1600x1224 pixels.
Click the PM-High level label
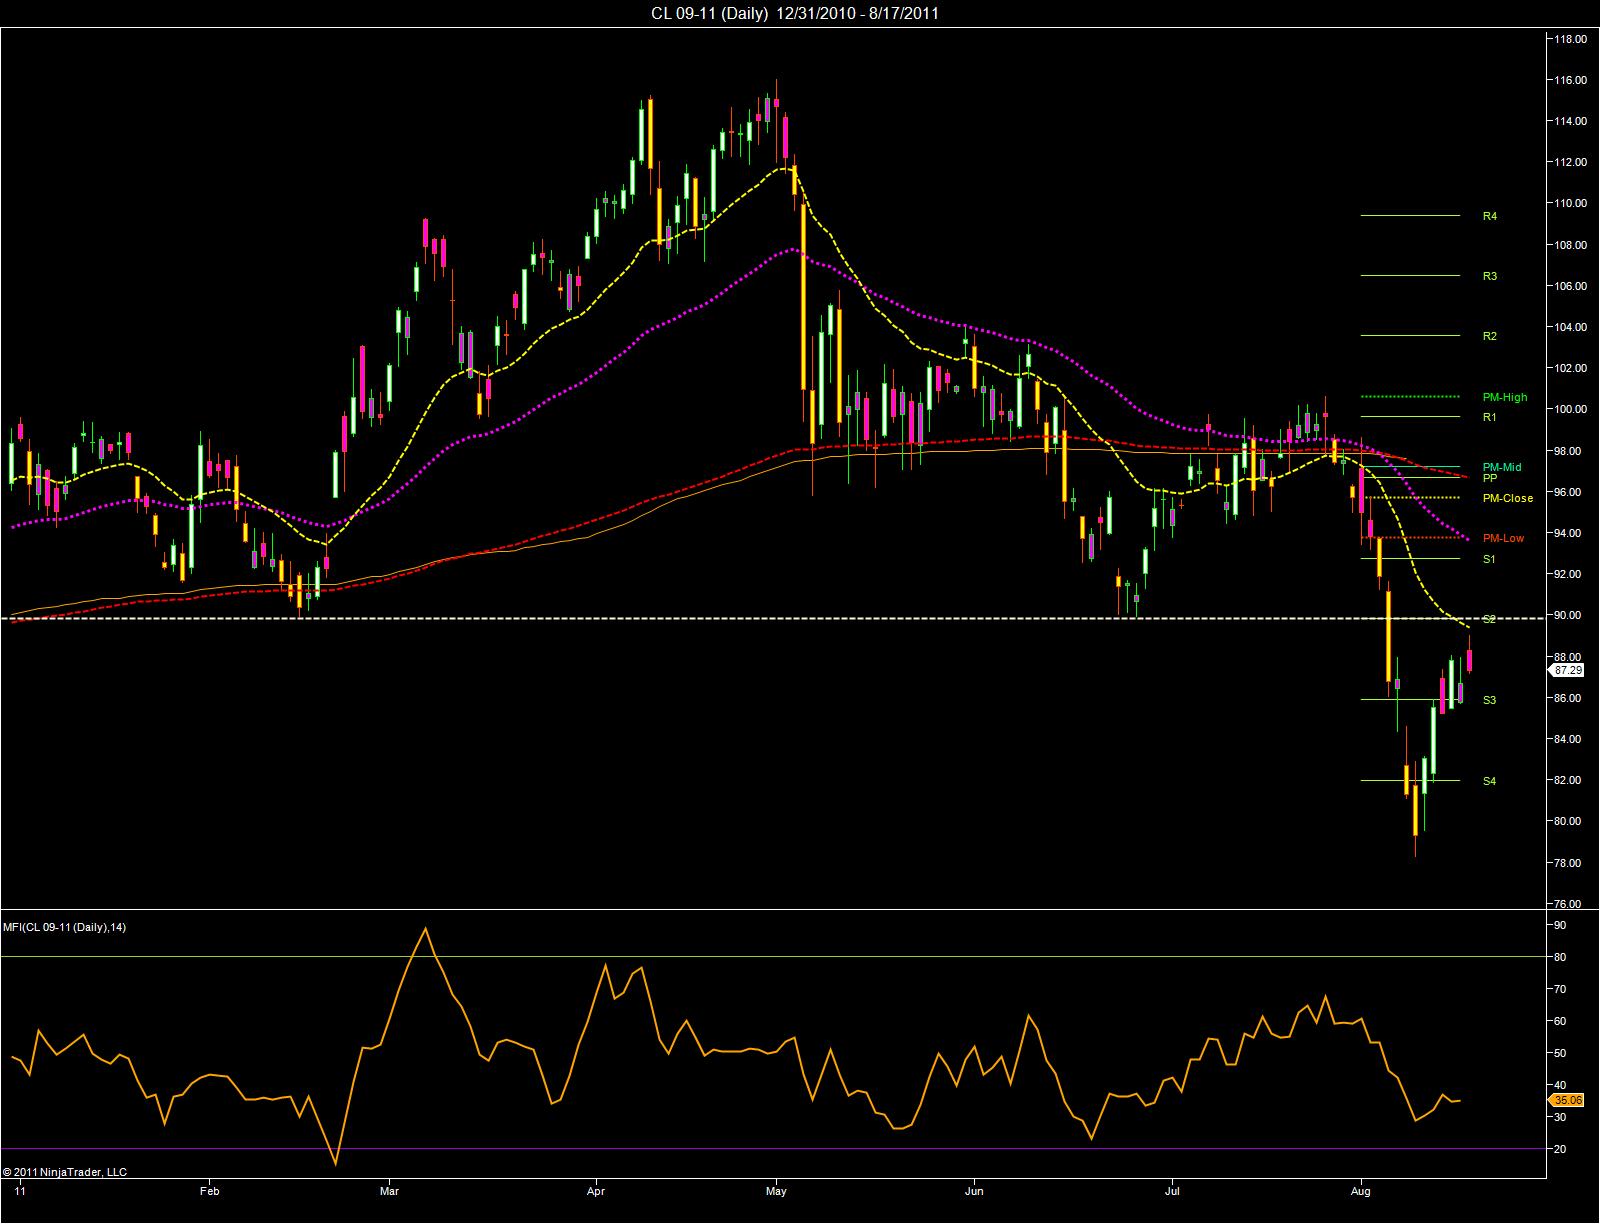pos(1505,397)
